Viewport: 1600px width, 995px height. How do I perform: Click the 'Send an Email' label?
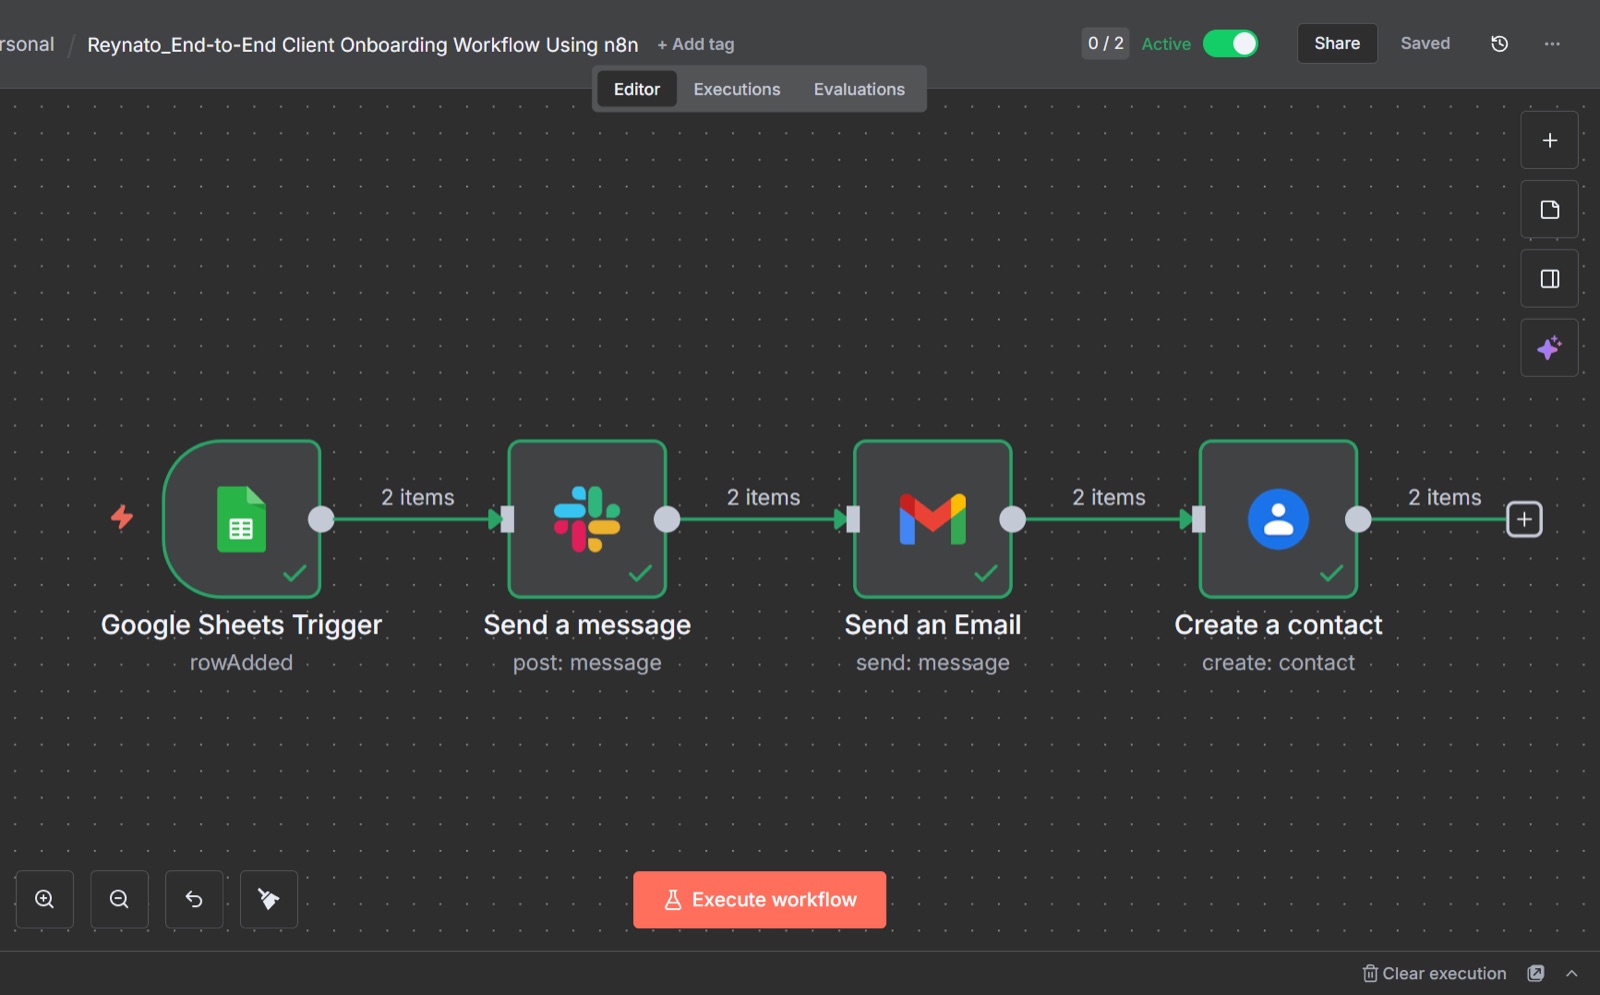click(933, 625)
